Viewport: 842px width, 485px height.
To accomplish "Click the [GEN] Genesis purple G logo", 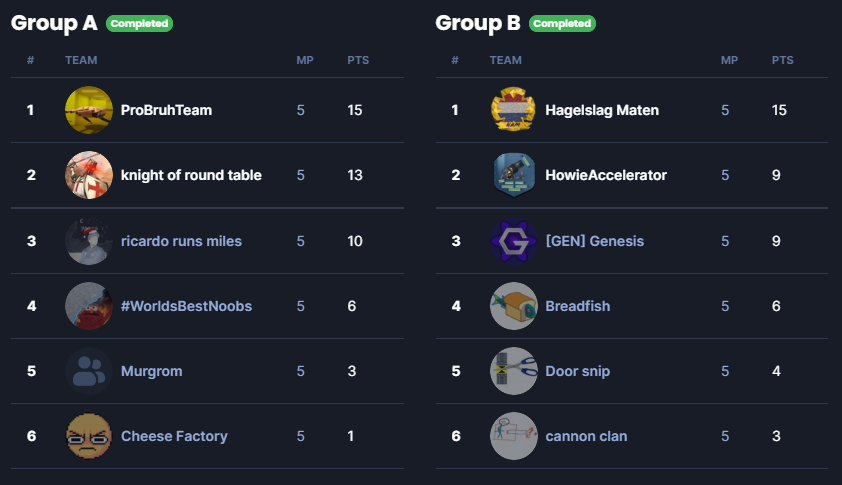I will (x=513, y=241).
